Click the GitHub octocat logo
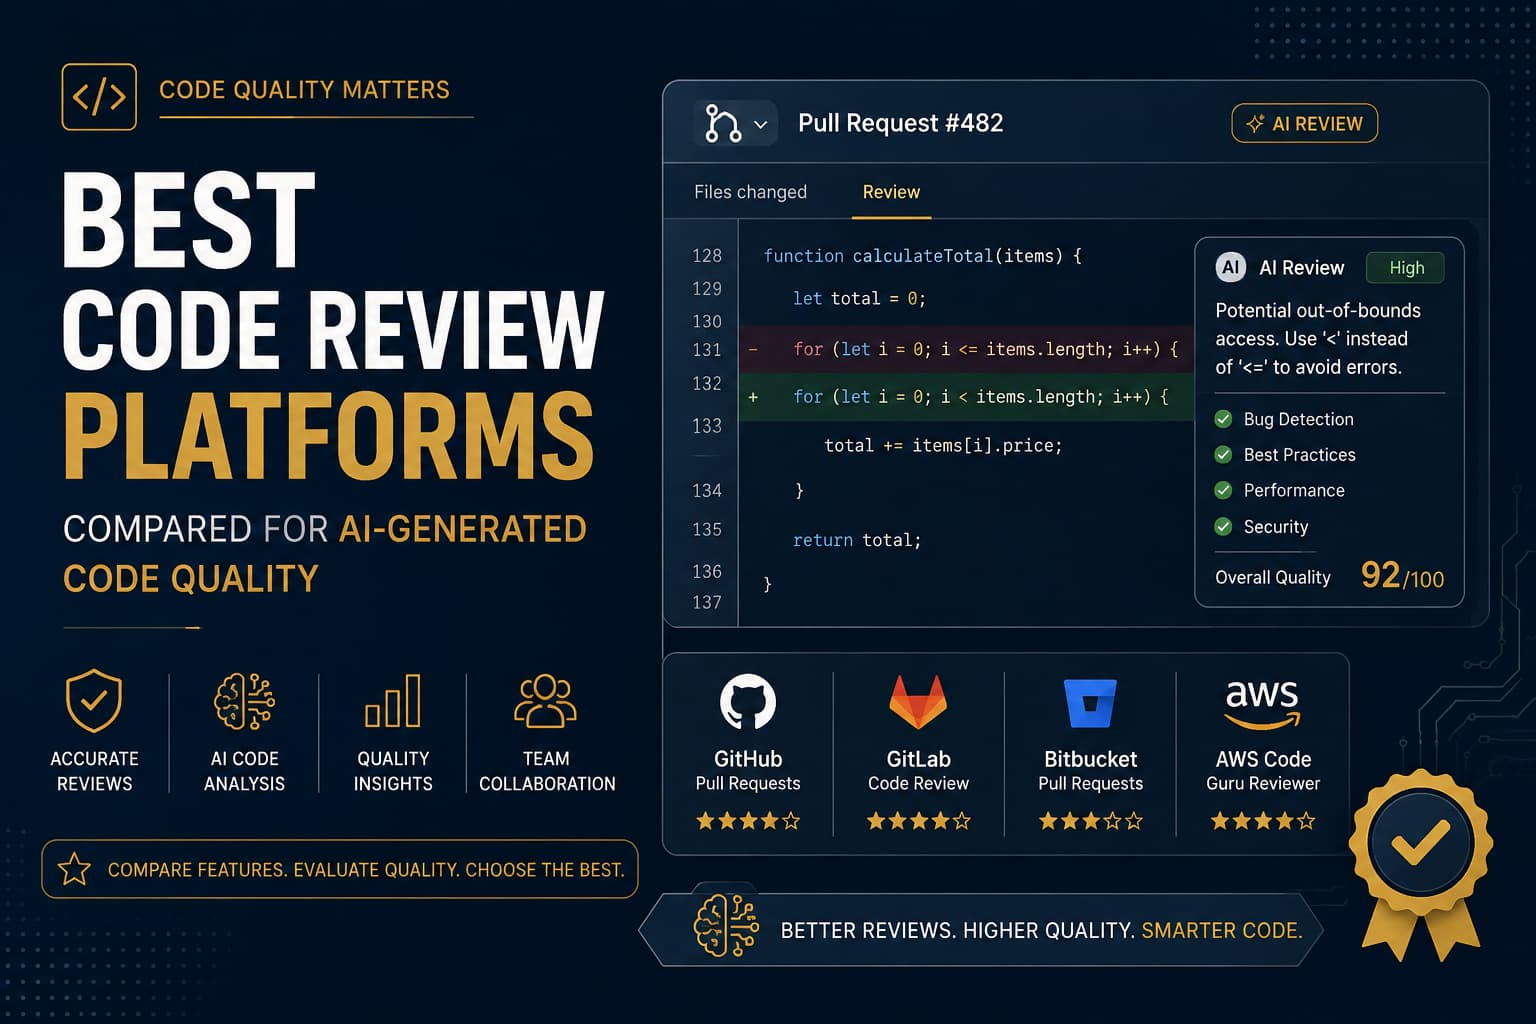Viewport: 1536px width, 1024px height. (748, 702)
